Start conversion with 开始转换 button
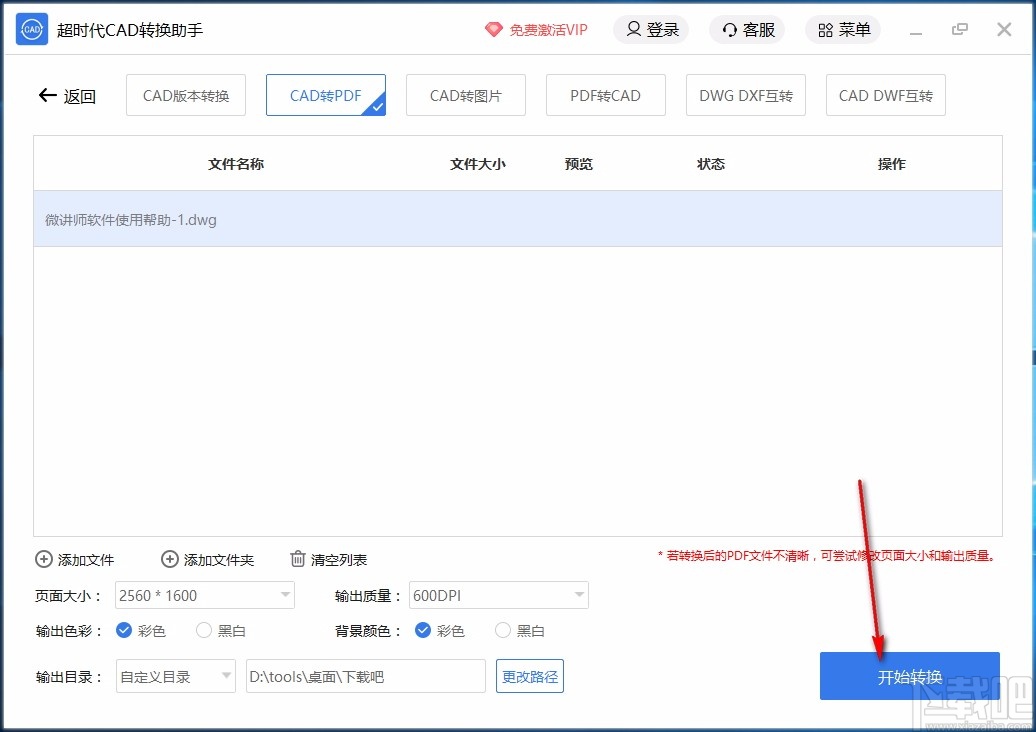Image resolution: width=1036 pixels, height=732 pixels. [x=908, y=676]
